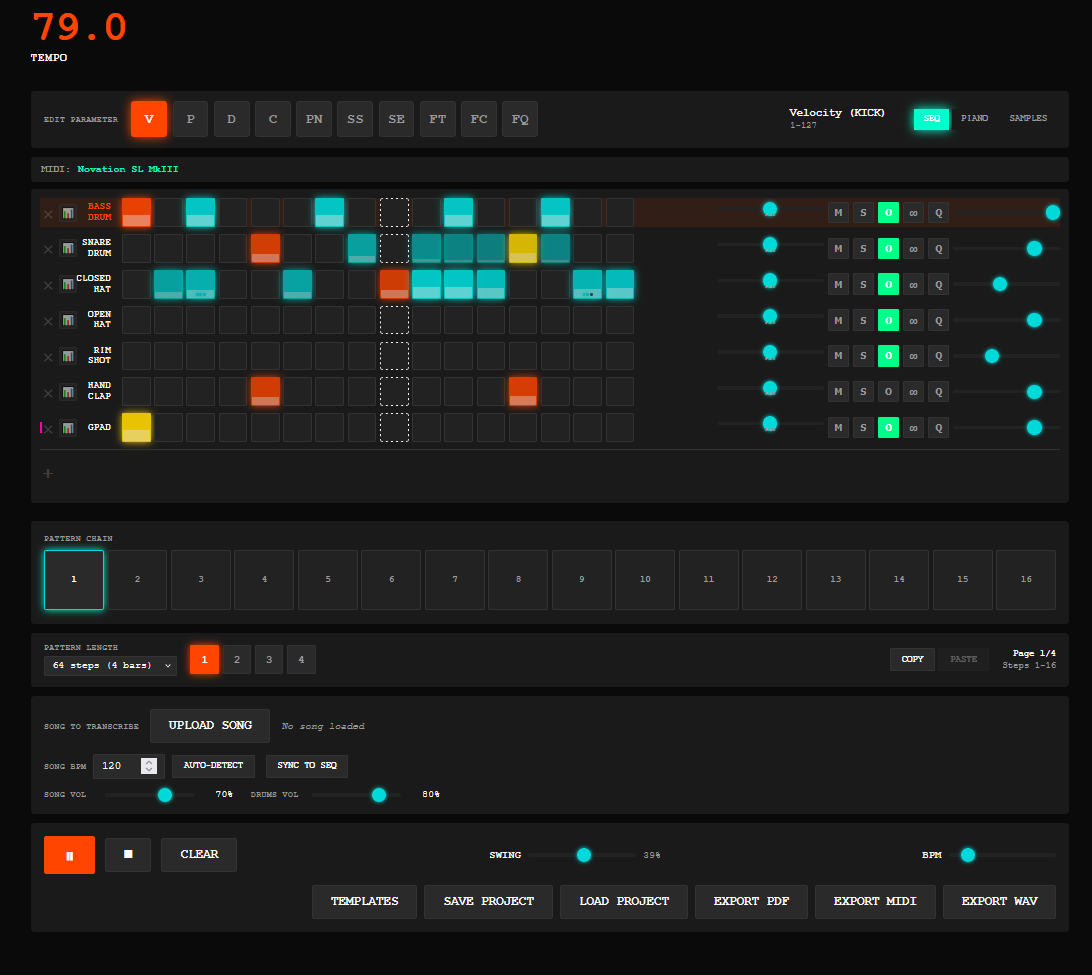The width and height of the screenshot is (1092, 975).
Task: Add a new track with the plus icon
Action: [48, 474]
